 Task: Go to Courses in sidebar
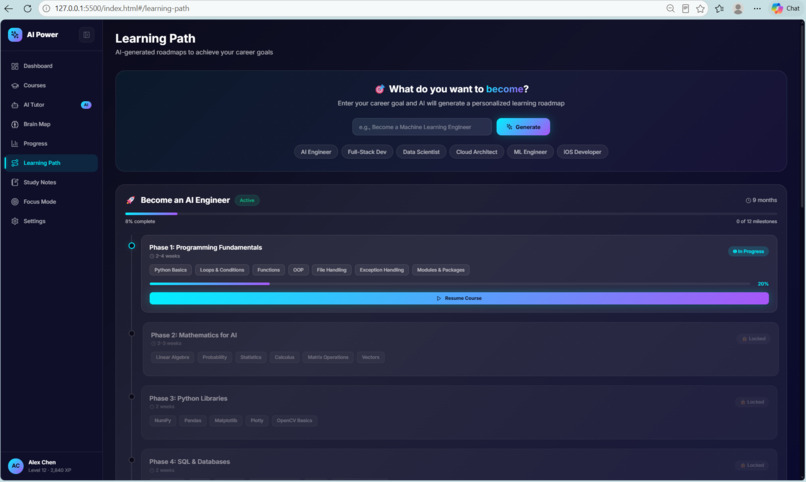coord(51,86)
